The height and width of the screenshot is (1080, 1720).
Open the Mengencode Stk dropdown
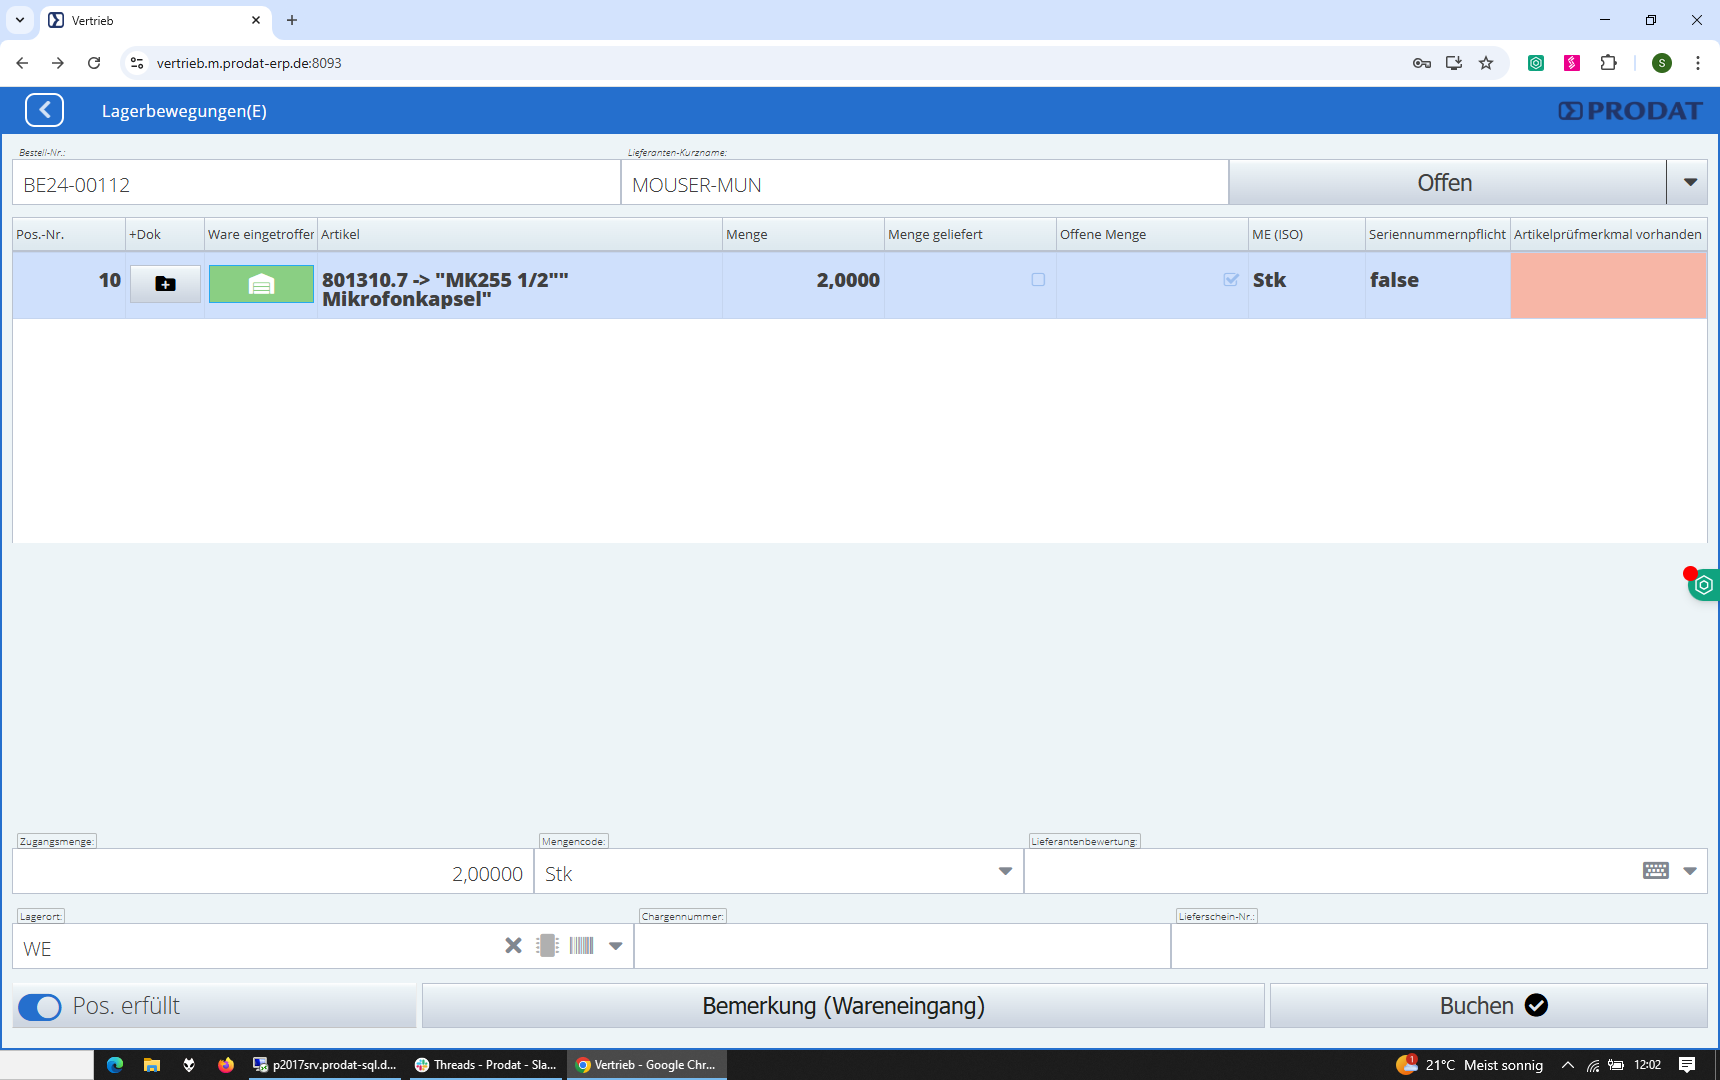point(1005,872)
